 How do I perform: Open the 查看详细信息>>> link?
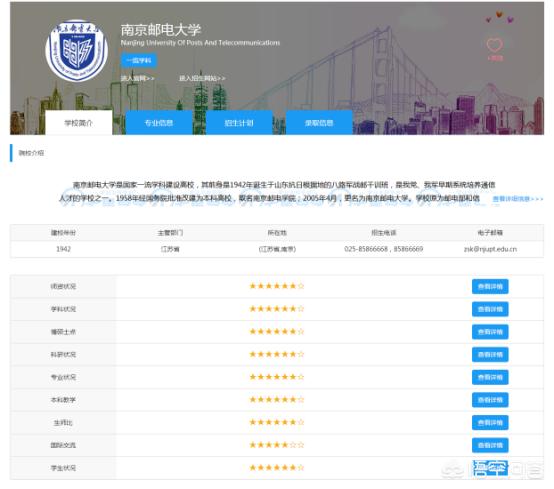coord(518,199)
